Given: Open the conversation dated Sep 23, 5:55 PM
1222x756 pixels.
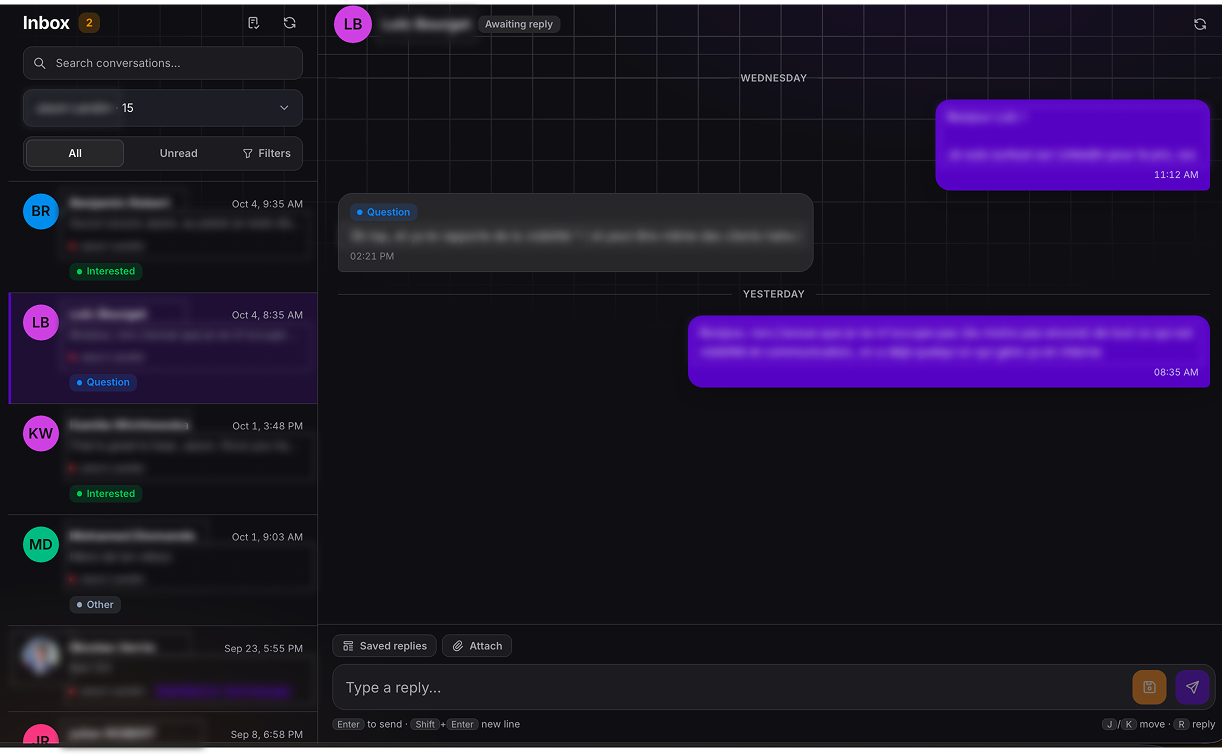Looking at the screenshot, I should click(163, 668).
